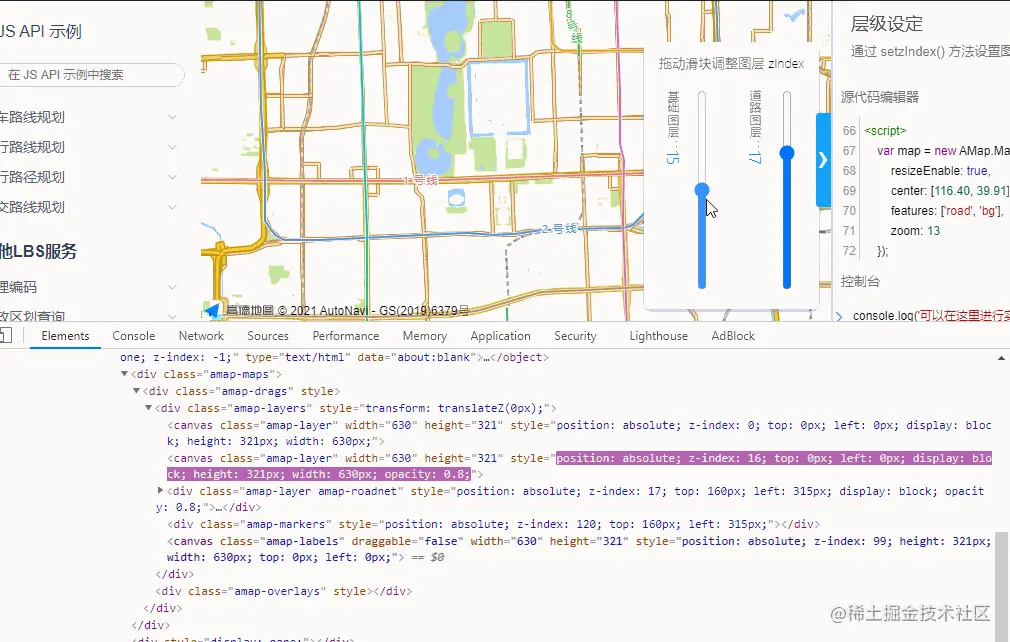1010x642 pixels.
Task: Switch to the Memory tab
Action: coord(424,335)
